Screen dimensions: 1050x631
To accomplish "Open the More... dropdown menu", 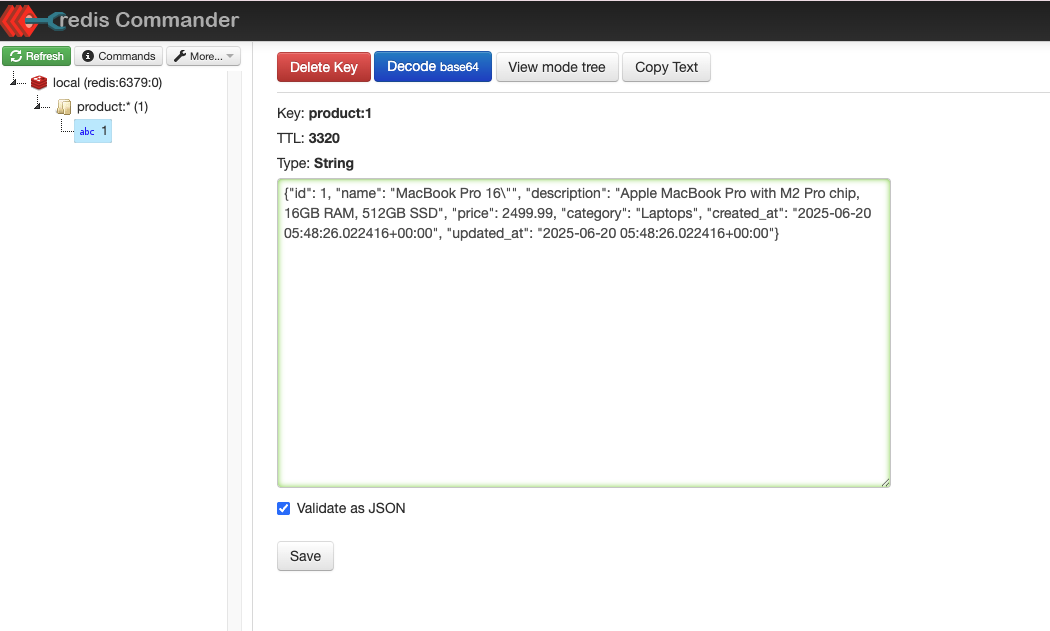I will tap(203, 56).
